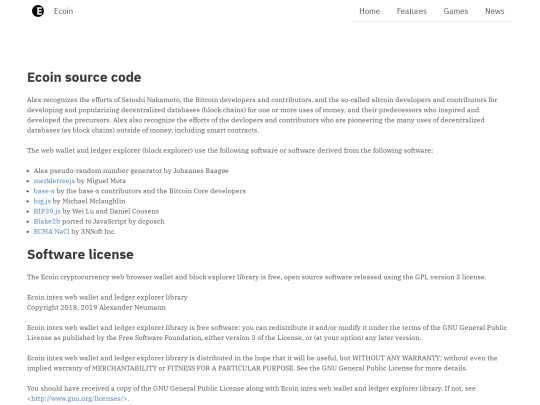The height and width of the screenshot is (405, 540).
Task: Open the big.js link
Action: pyautogui.click(x=42, y=201)
